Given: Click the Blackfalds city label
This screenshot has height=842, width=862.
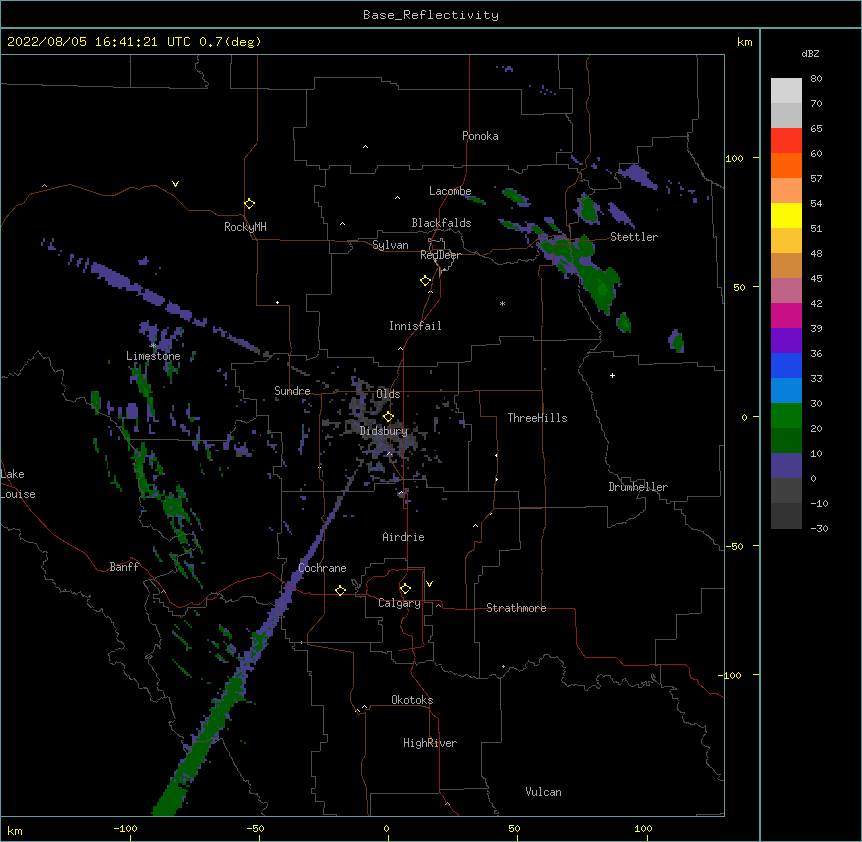Looking at the screenshot, I should point(441,223).
